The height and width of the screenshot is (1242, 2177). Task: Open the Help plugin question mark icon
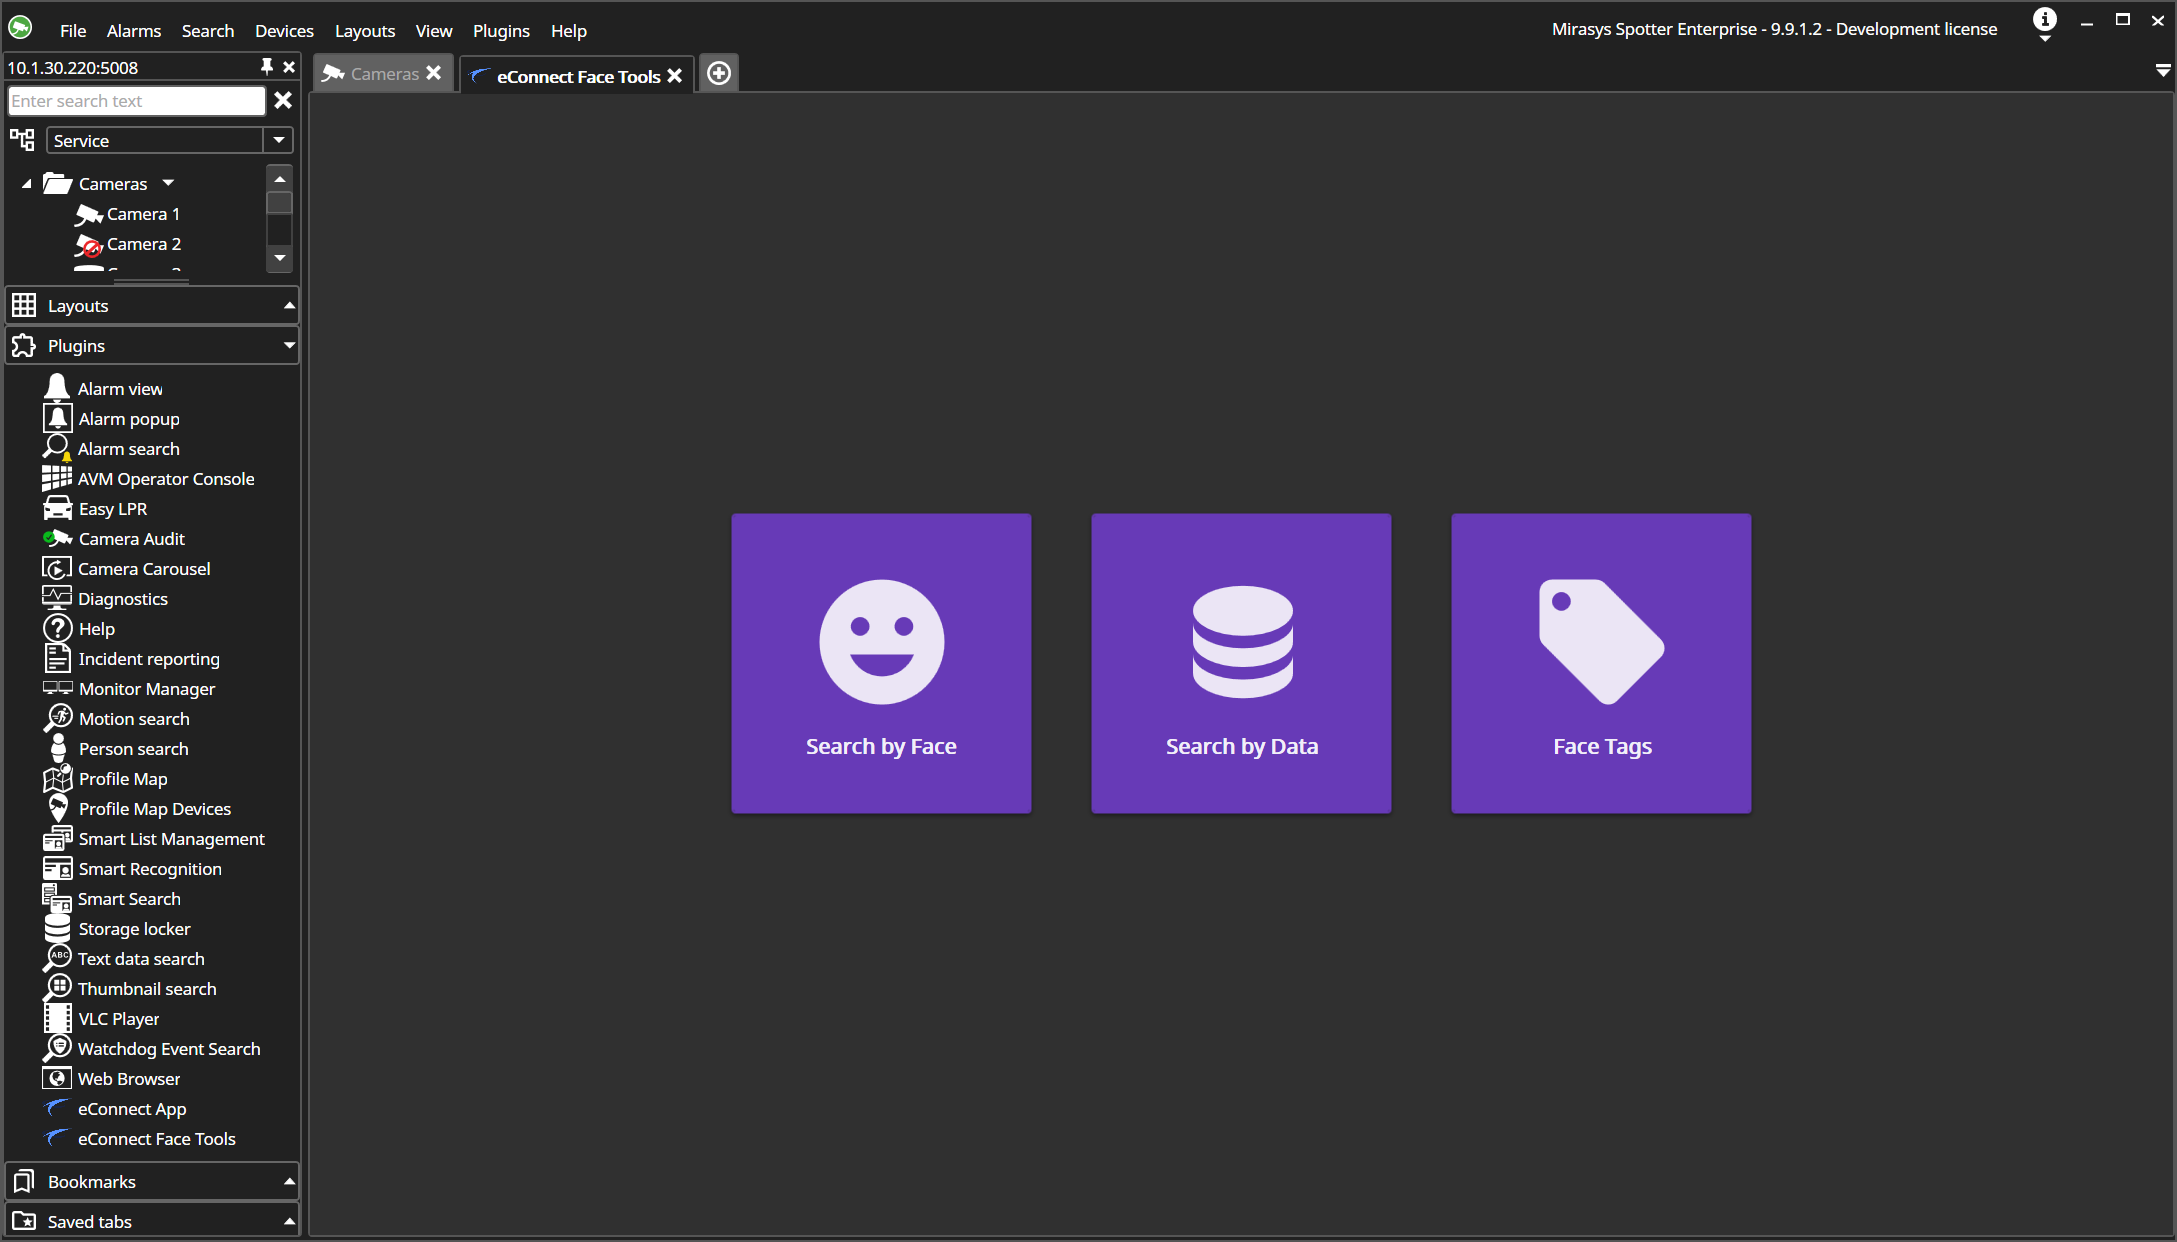point(57,628)
